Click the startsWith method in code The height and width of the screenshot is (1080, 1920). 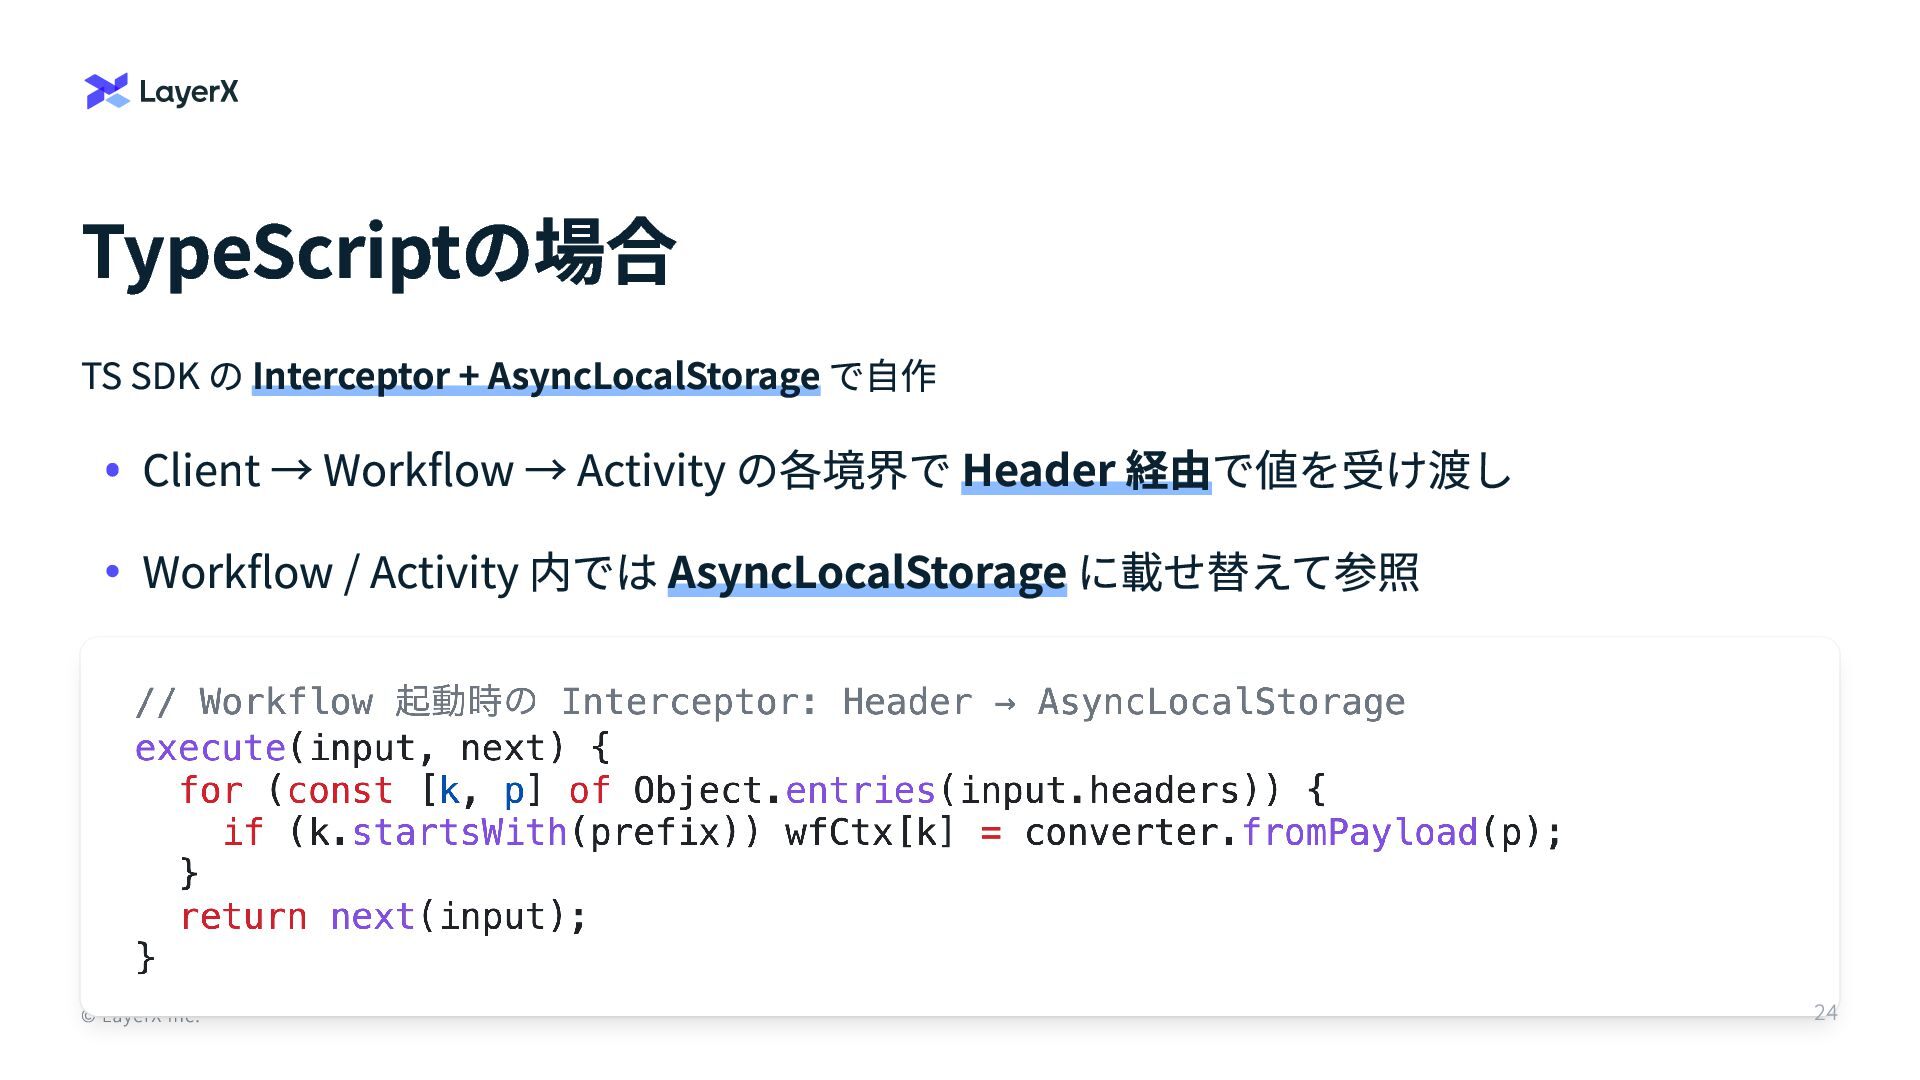tap(459, 832)
